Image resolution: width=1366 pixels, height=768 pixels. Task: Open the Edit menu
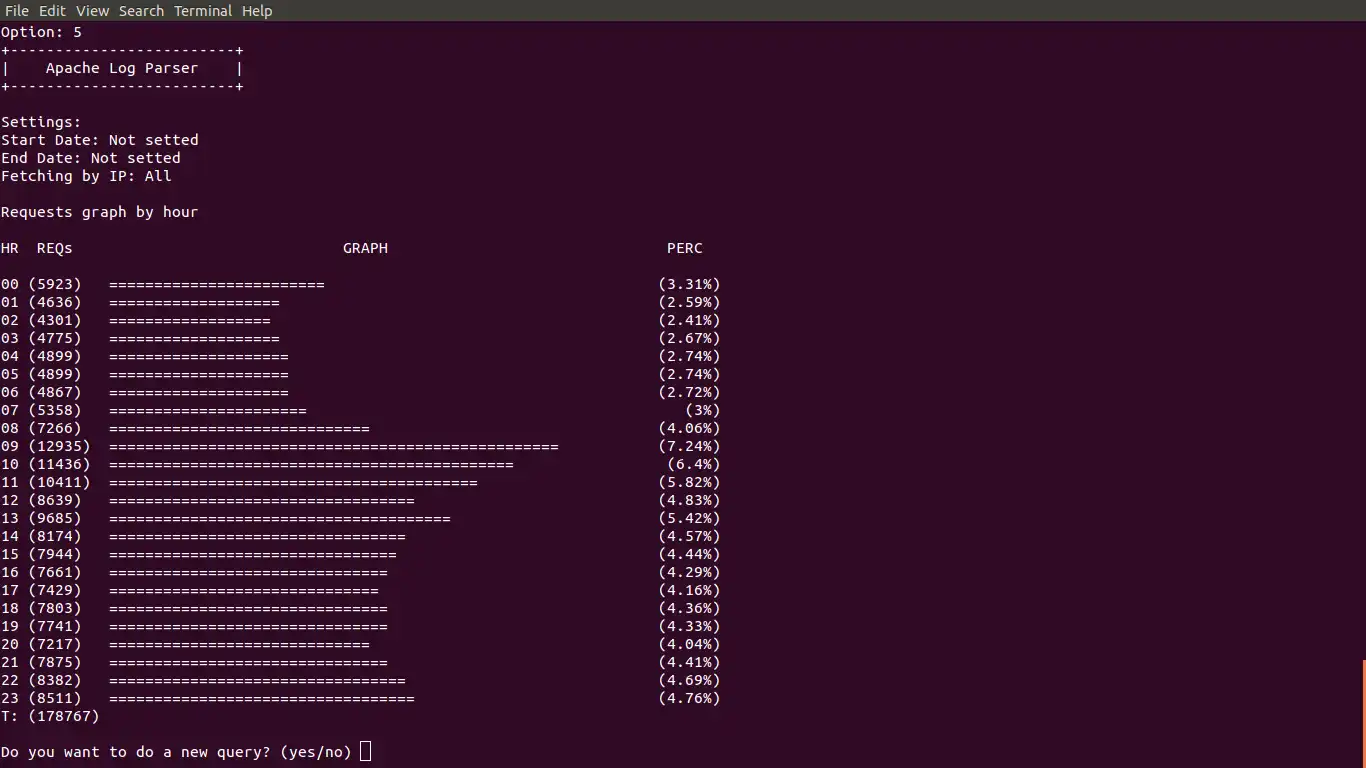coord(52,11)
